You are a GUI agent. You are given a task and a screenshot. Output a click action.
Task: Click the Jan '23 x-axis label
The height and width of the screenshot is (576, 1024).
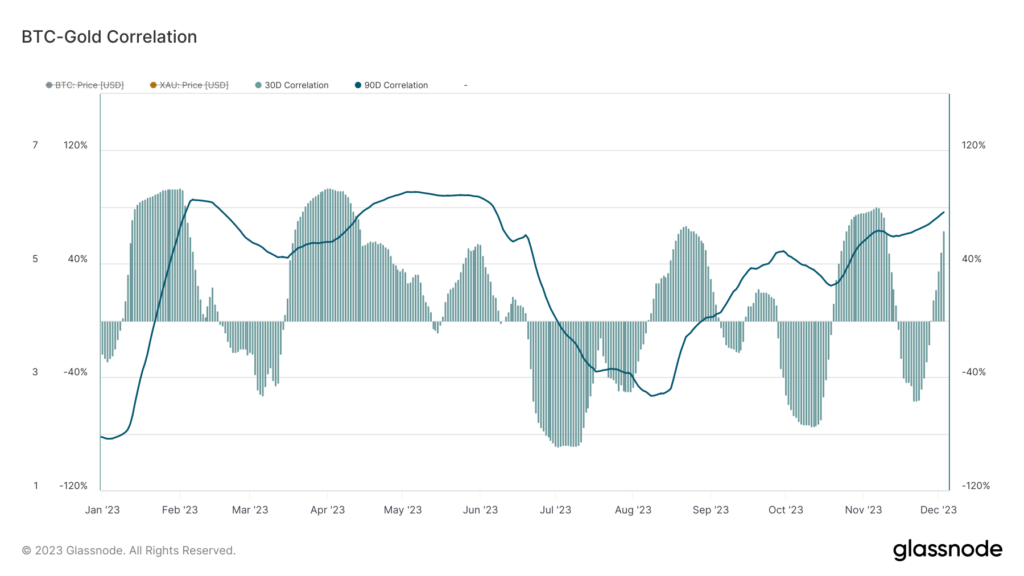pyautogui.click(x=103, y=510)
